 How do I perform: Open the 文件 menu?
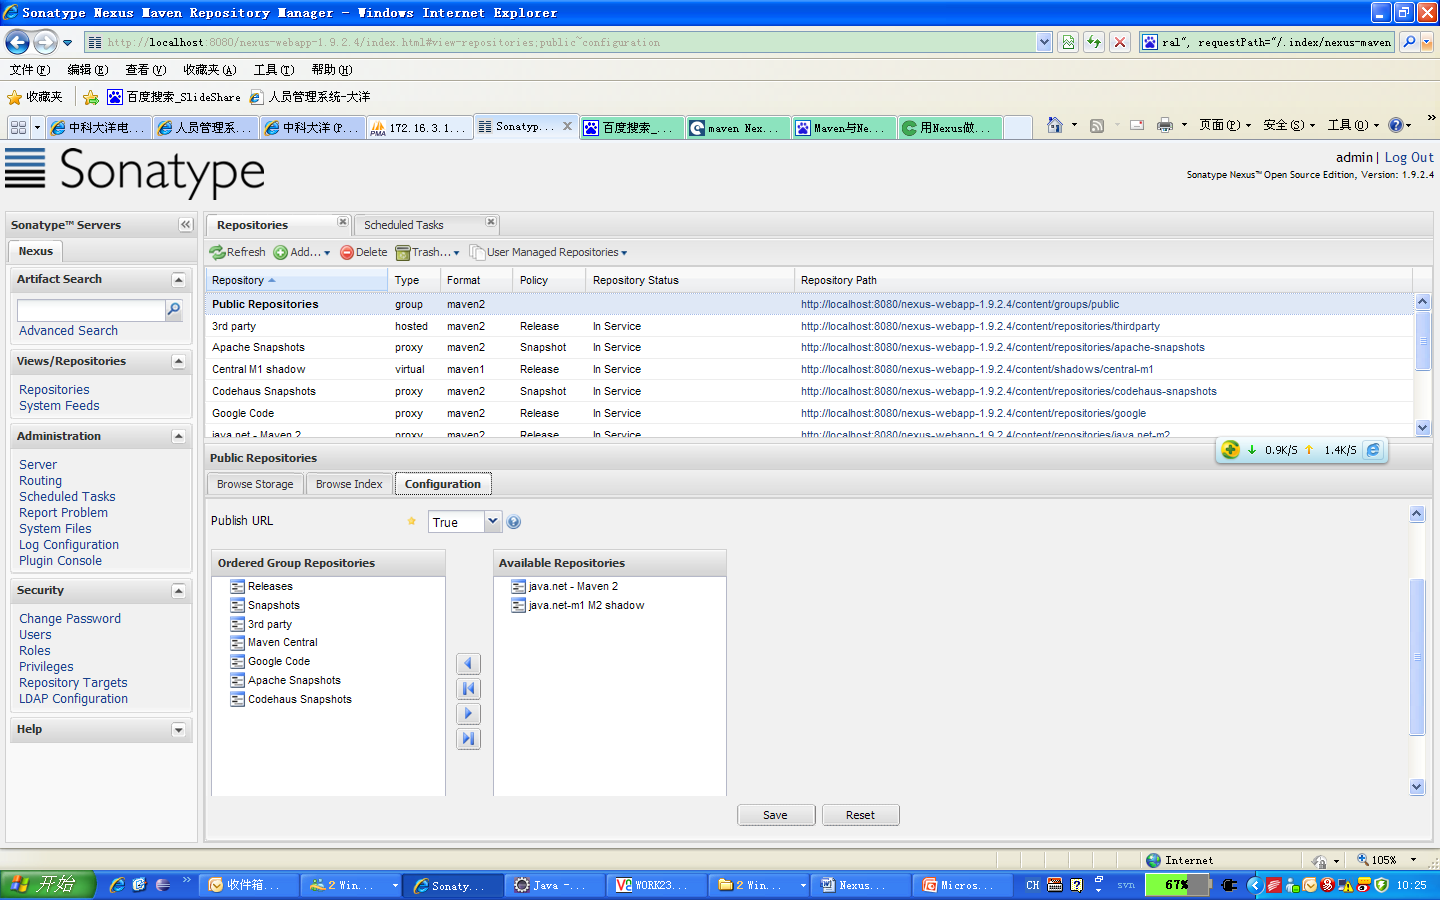tap(29, 69)
